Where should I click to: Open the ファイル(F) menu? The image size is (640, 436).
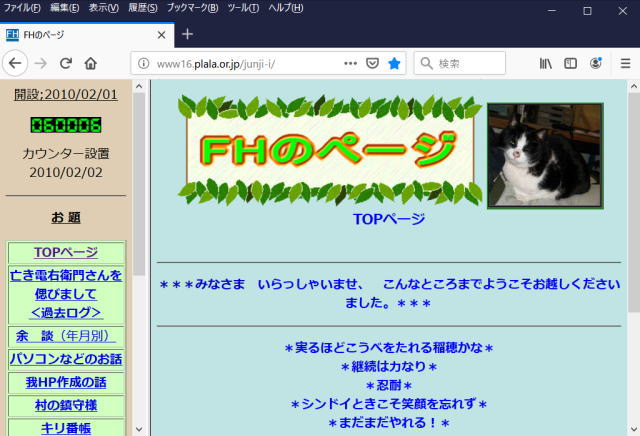pos(22,8)
